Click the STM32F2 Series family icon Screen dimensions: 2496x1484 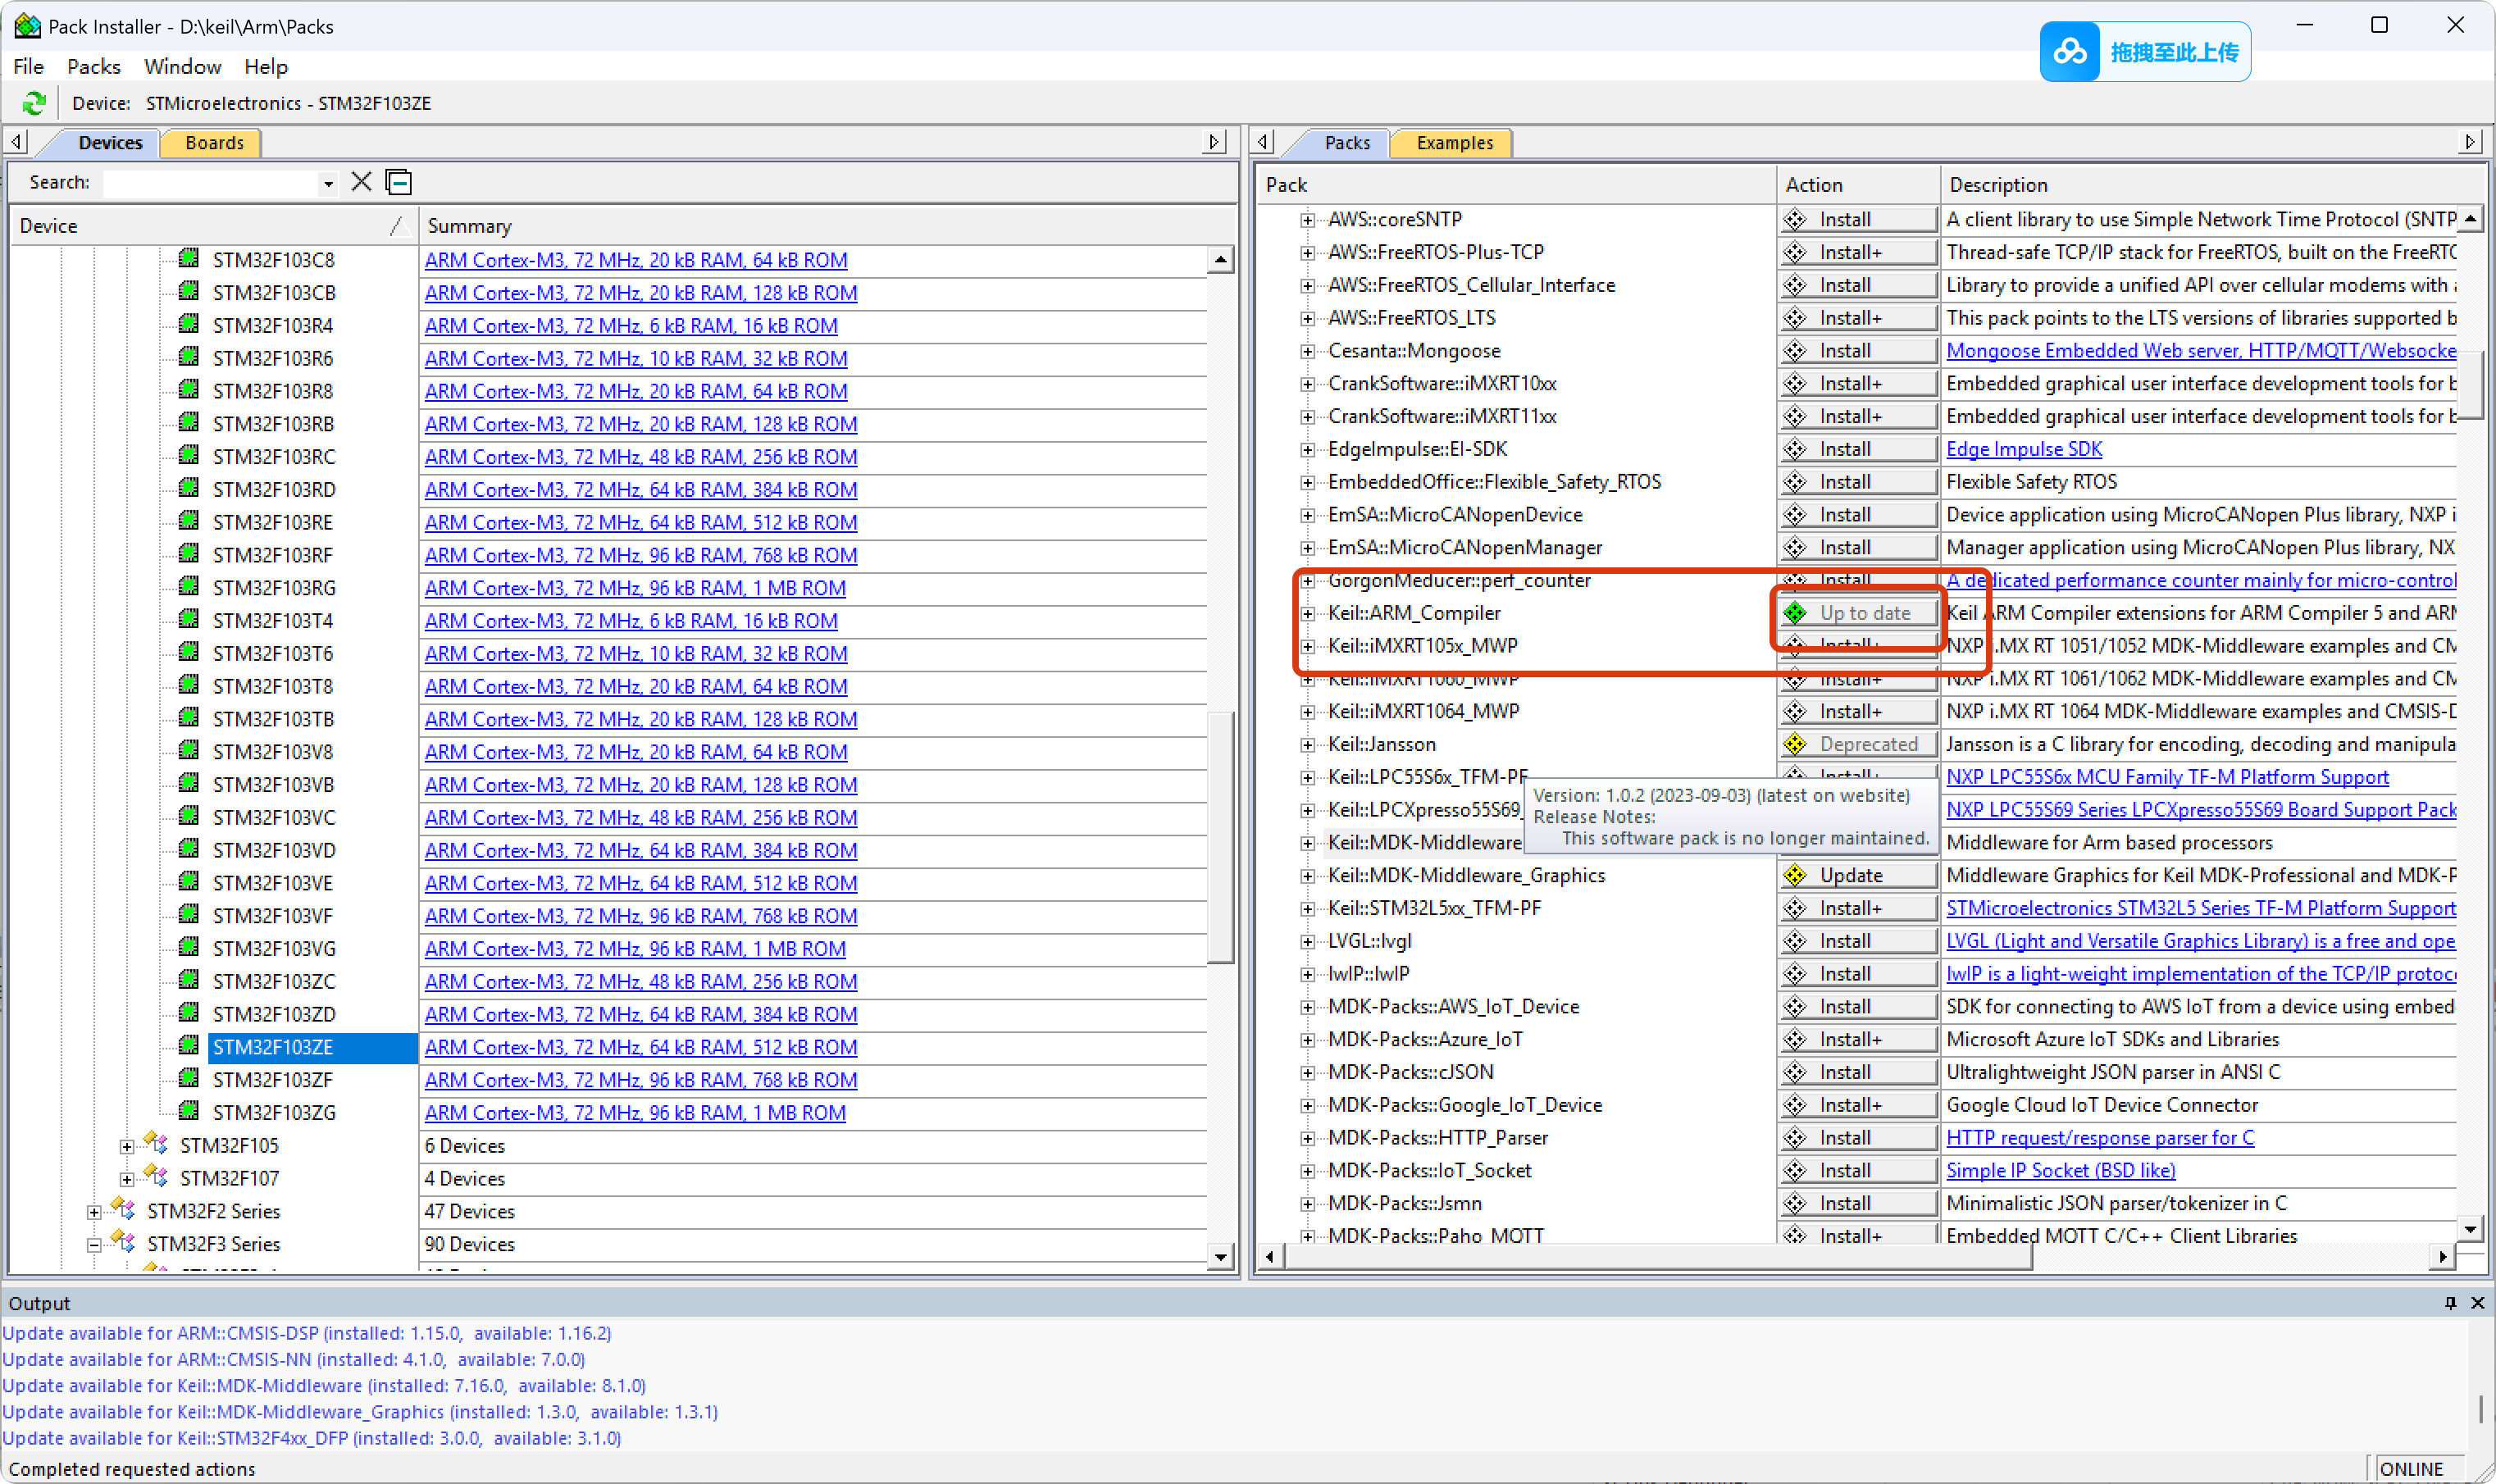point(123,1210)
